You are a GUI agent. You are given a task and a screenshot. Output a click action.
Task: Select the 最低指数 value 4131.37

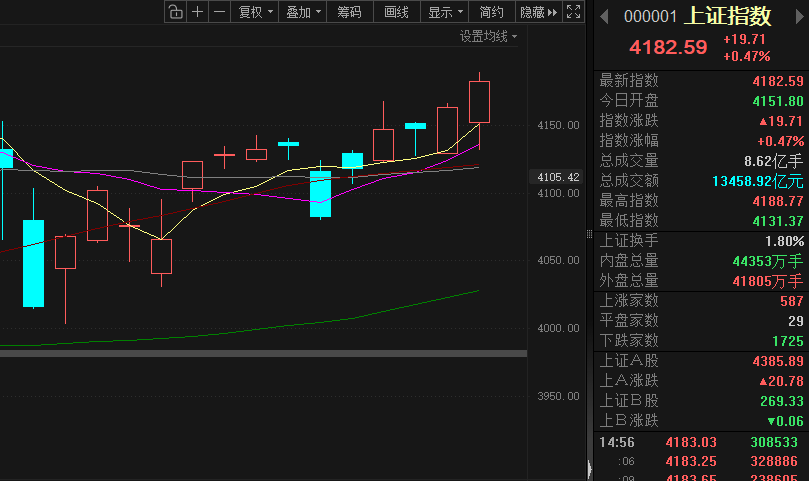pyautogui.click(x=778, y=221)
